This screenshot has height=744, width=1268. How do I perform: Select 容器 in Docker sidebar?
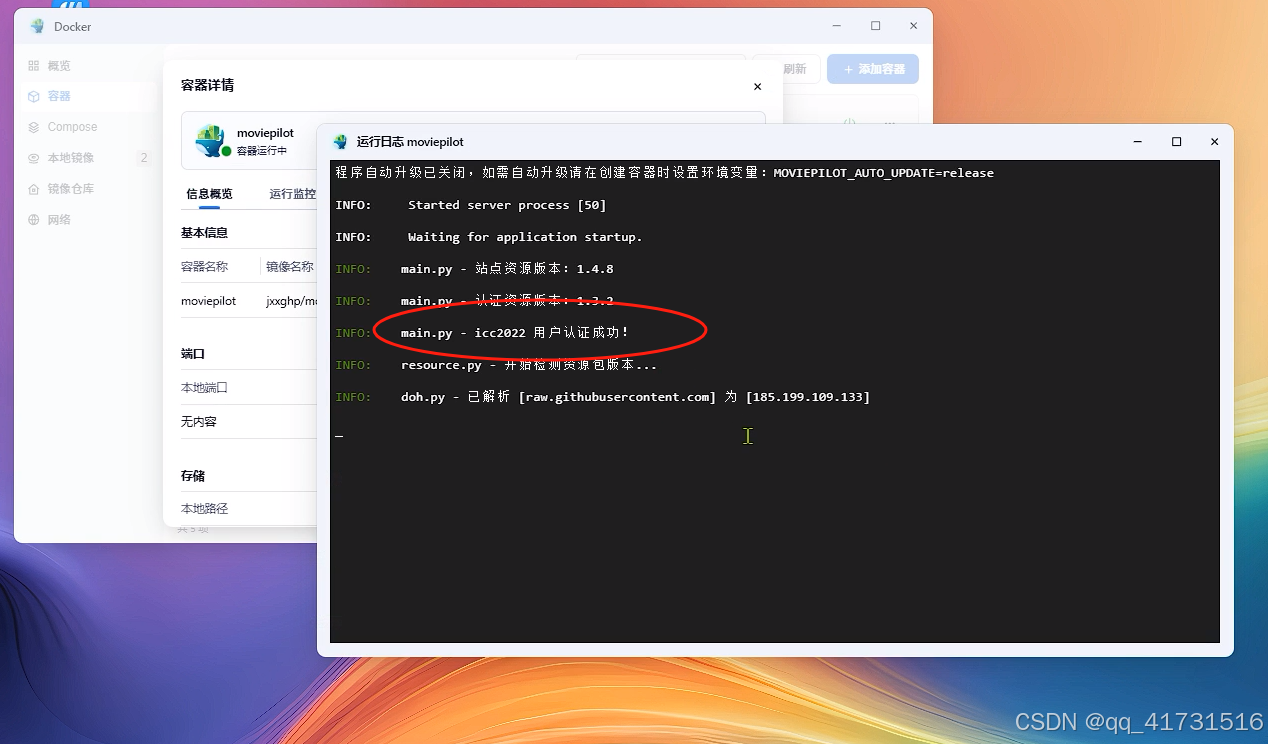coord(59,97)
